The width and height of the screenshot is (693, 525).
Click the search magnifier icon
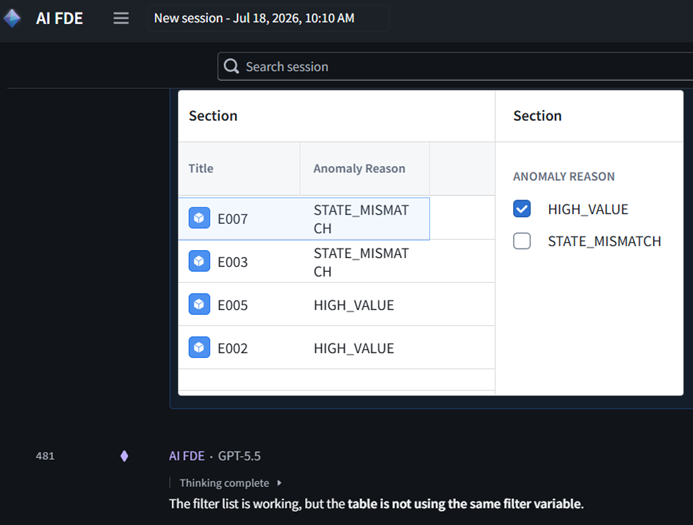point(231,66)
